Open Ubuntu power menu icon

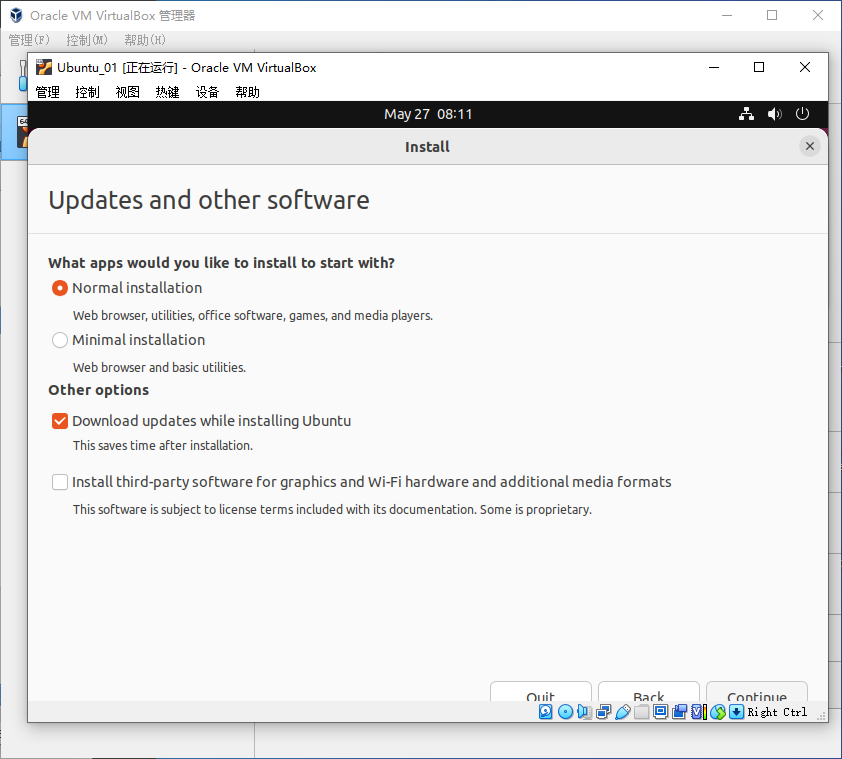pos(802,114)
